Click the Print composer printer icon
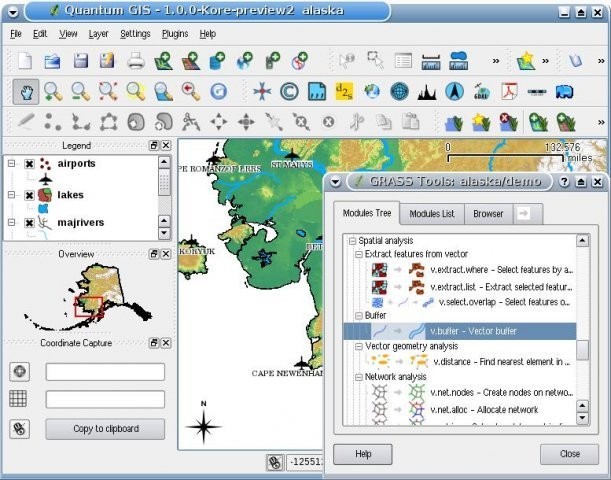This screenshot has width=611, height=480. pyautogui.click(x=136, y=61)
